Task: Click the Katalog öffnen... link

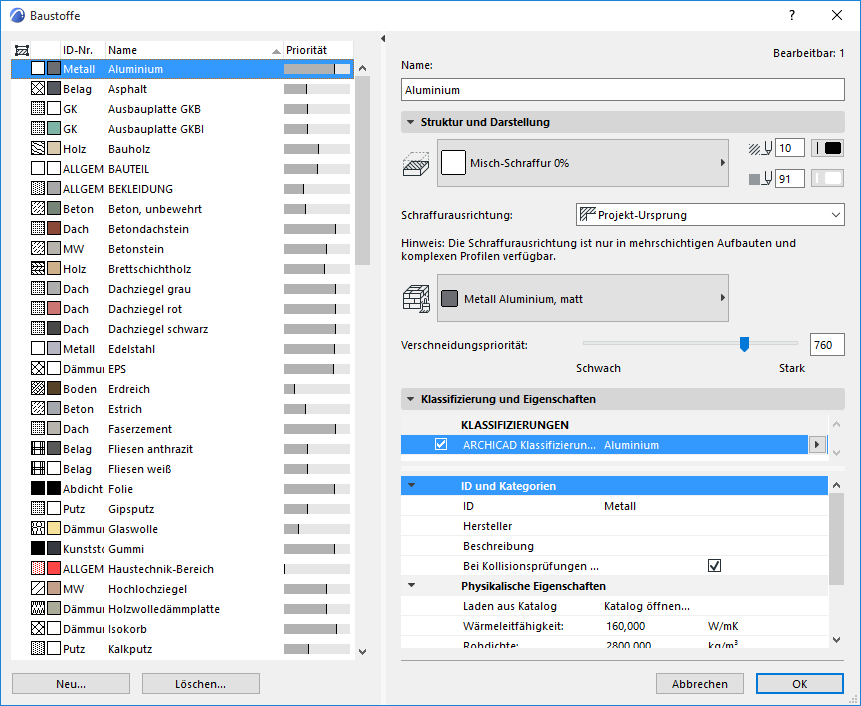Action: click(647, 606)
